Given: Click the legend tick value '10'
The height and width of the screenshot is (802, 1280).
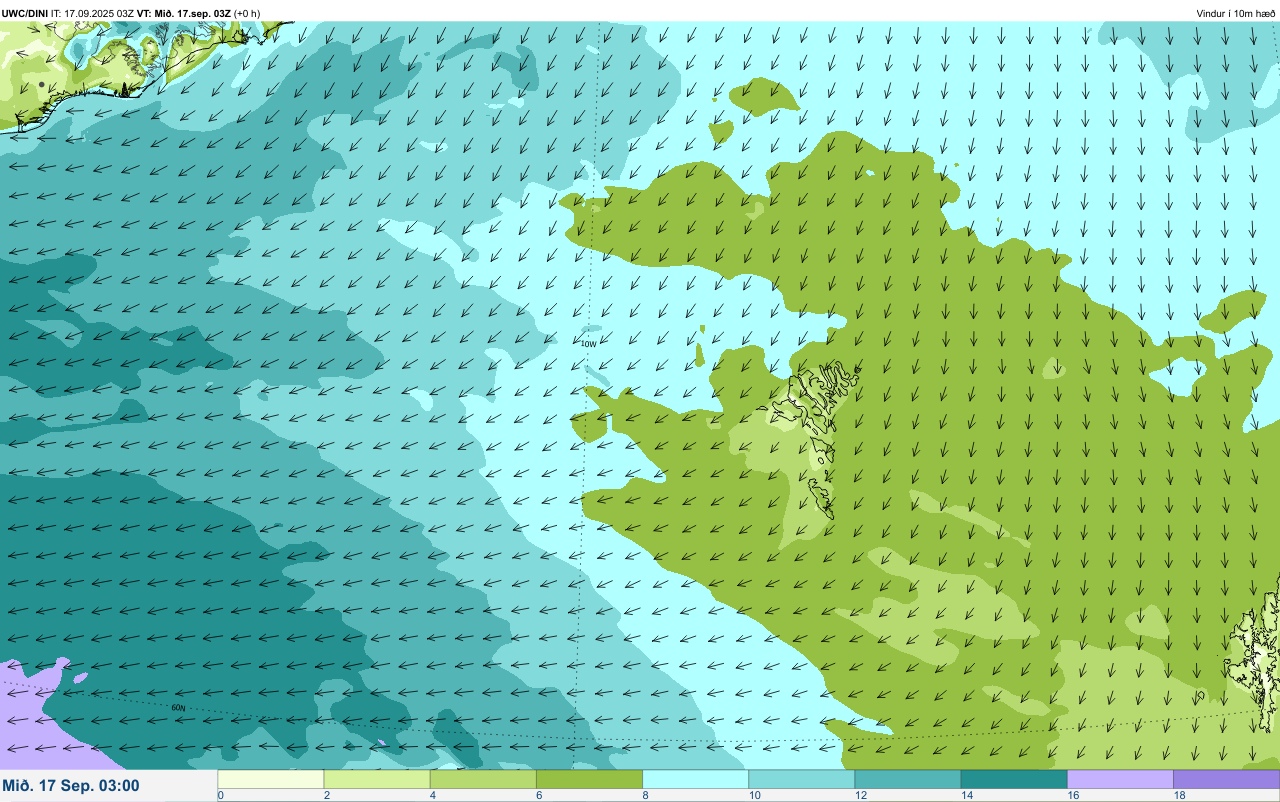Looking at the screenshot, I should tap(754, 796).
